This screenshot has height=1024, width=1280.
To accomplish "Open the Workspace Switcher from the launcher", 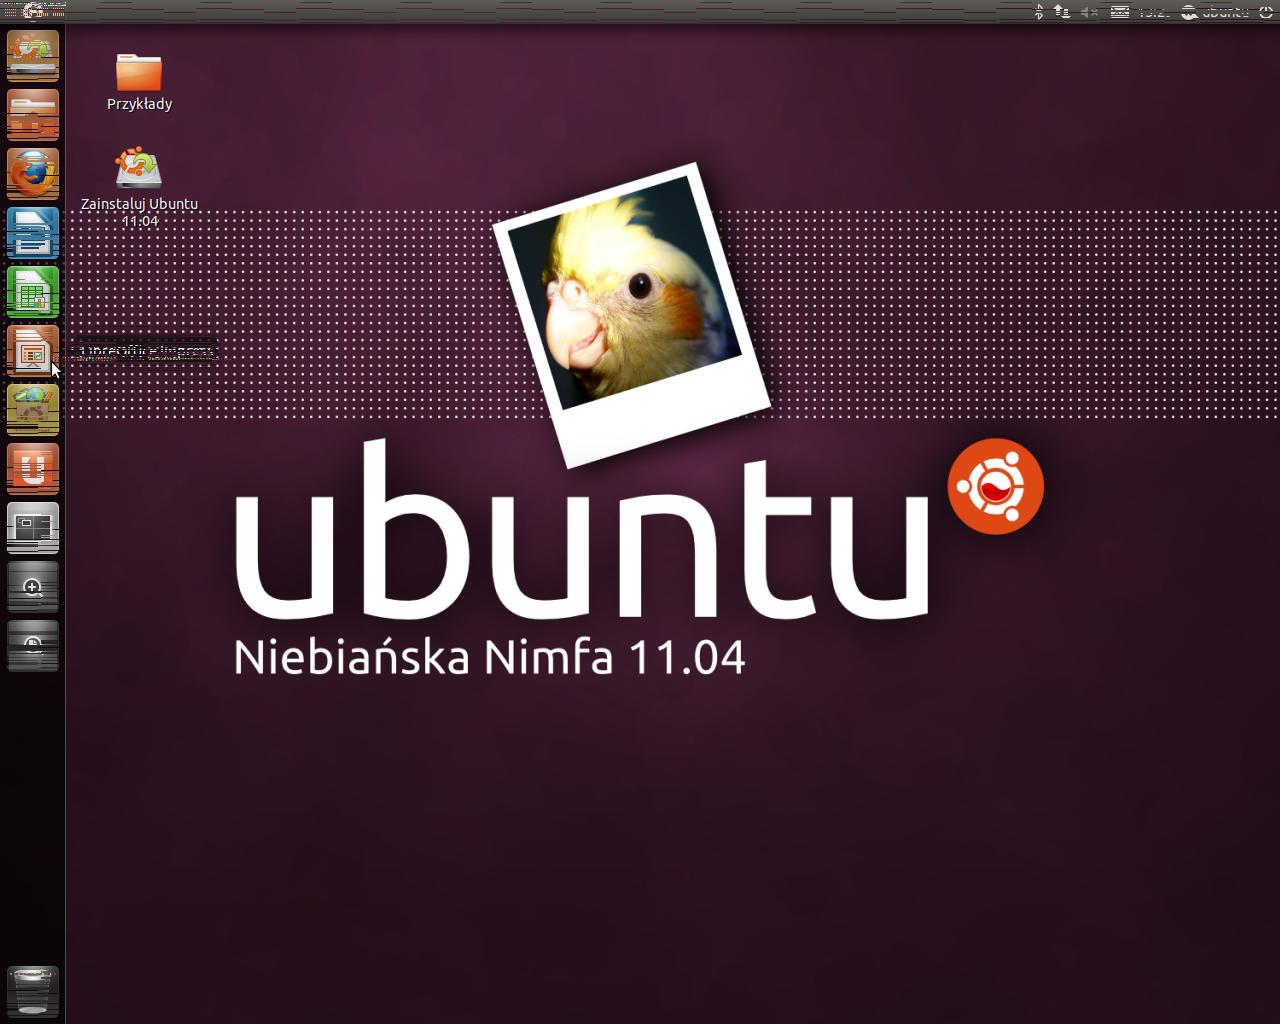I will 33,528.
